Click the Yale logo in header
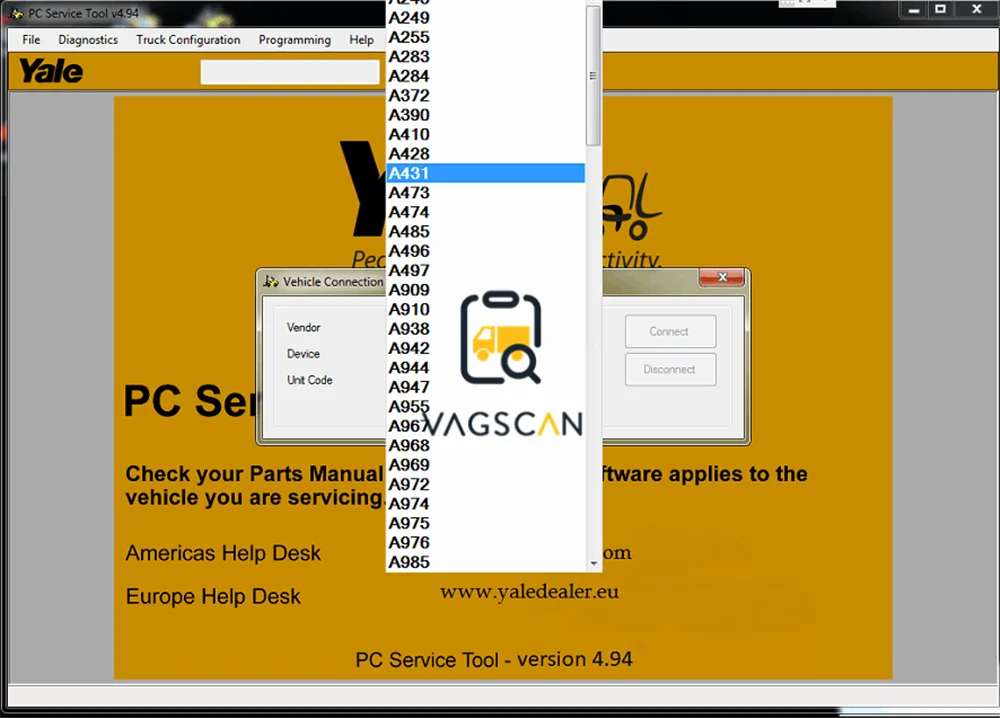The width and height of the screenshot is (1000, 718). pos(51,71)
